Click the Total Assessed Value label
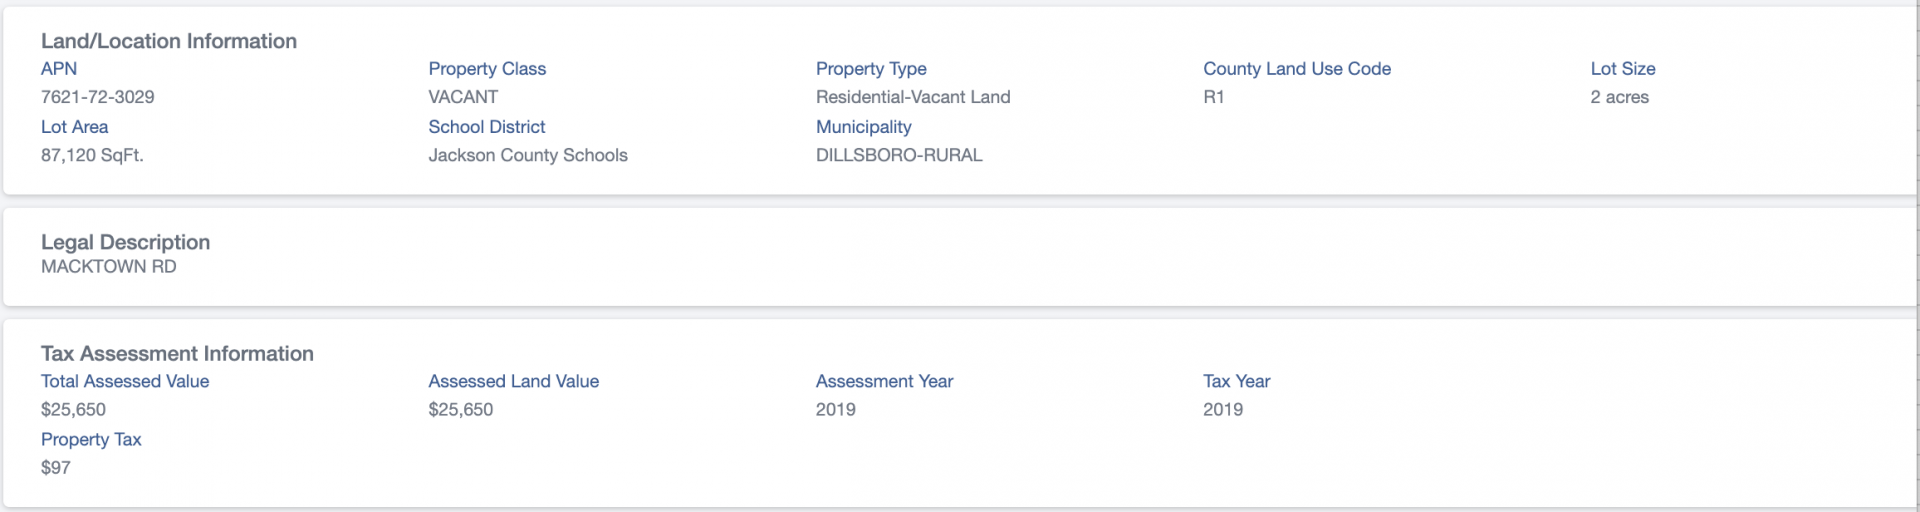This screenshot has height=512, width=1920. 125,381
